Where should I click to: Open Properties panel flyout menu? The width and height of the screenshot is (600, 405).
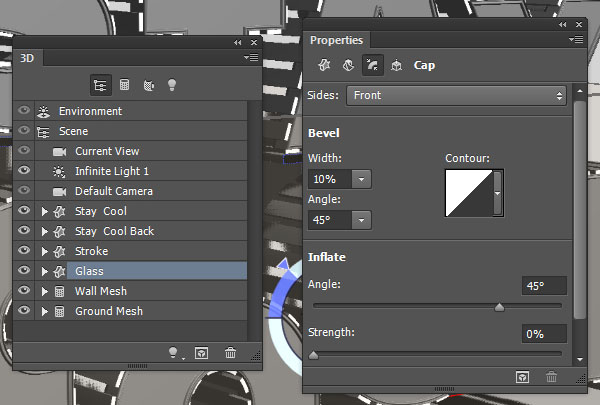point(576,39)
